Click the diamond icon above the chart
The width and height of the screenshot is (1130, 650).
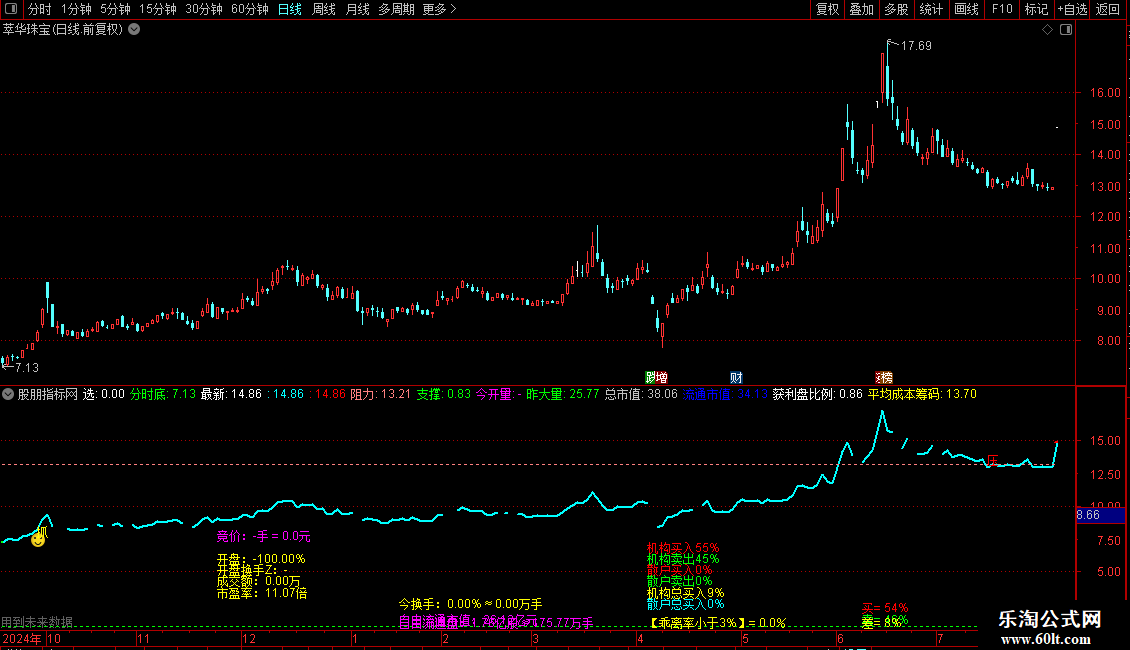click(x=1048, y=30)
